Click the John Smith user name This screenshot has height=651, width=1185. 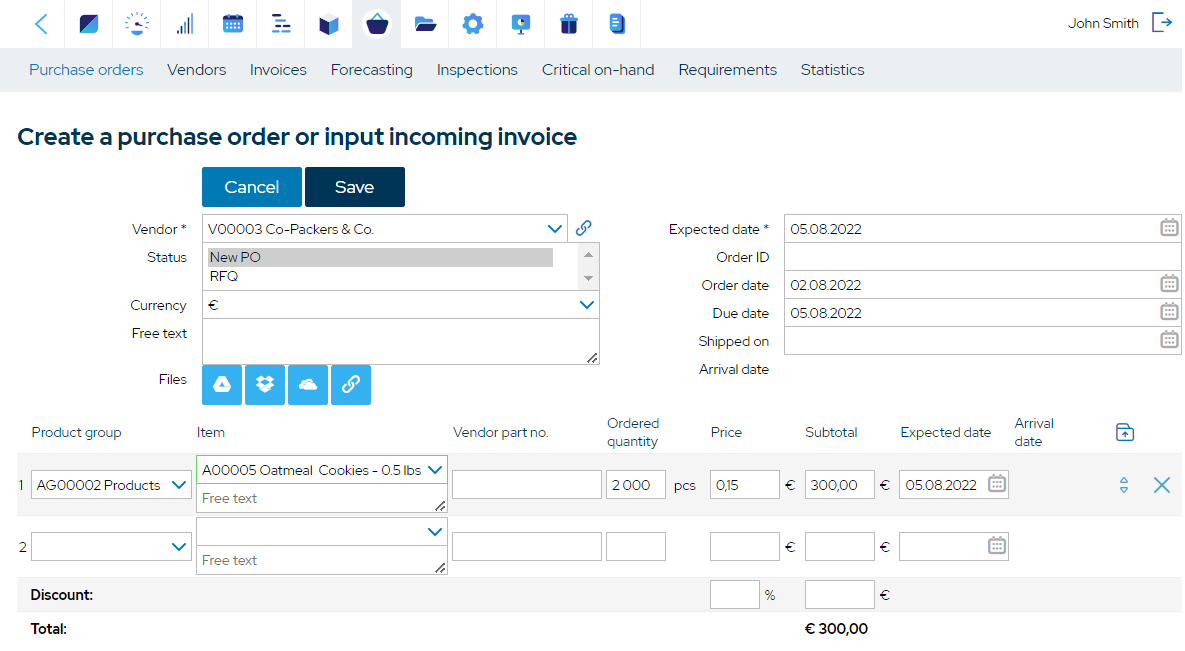click(1103, 23)
